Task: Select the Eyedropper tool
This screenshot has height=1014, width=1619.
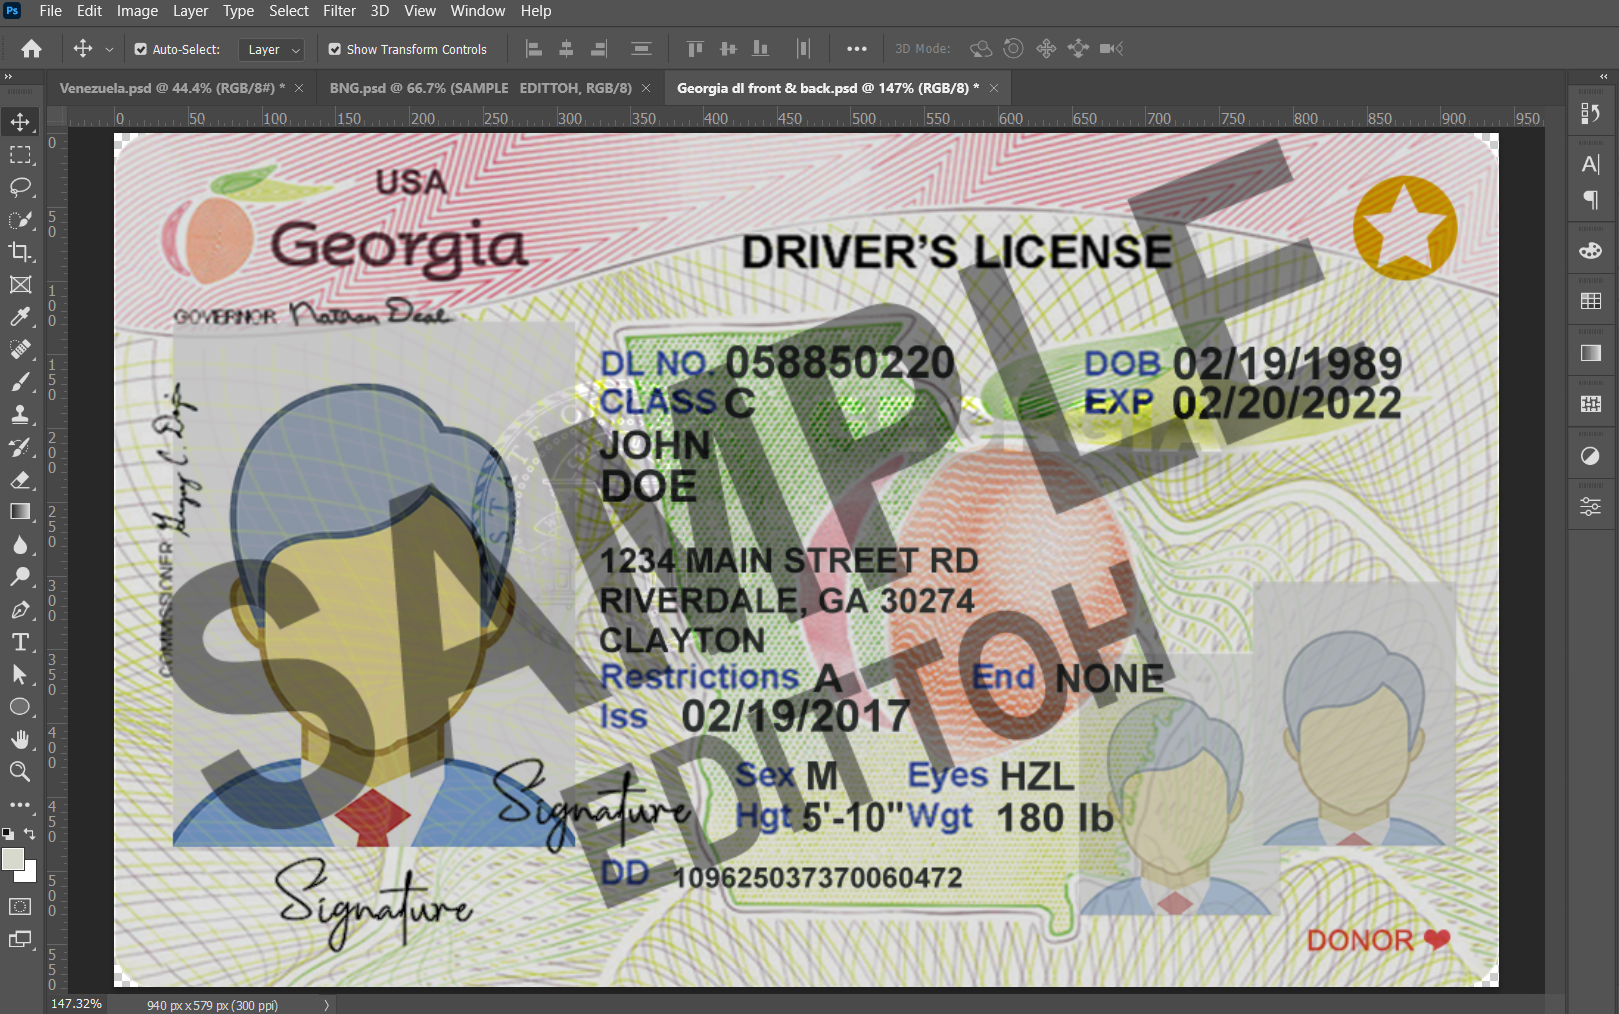Action: point(20,317)
